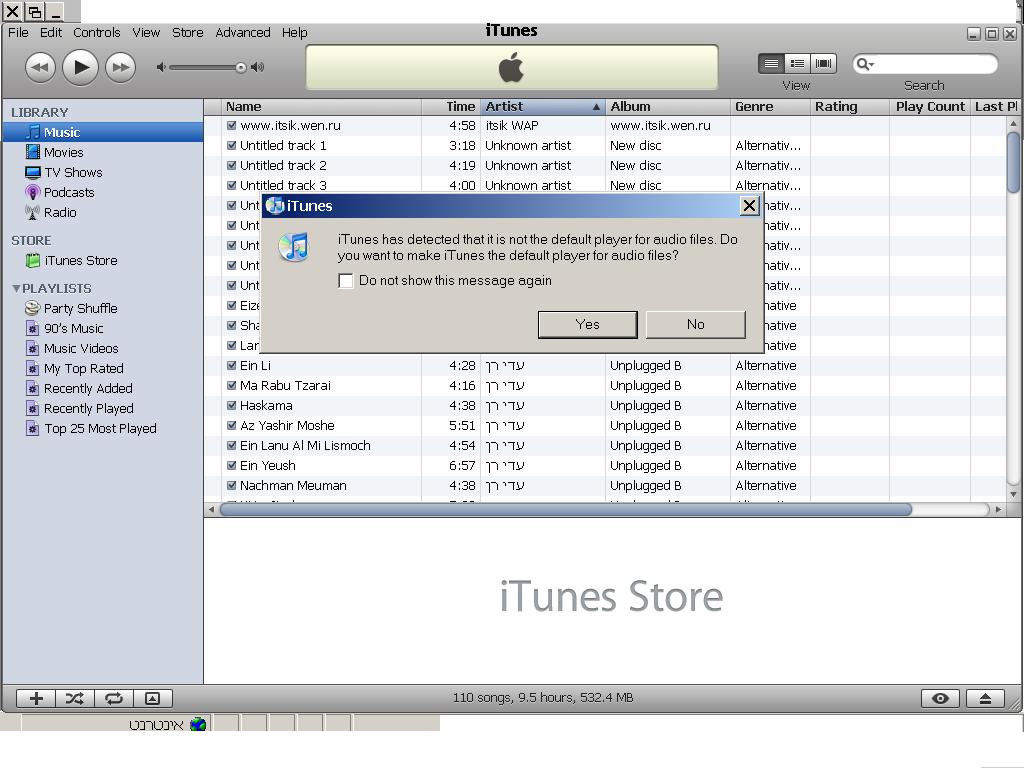Check Do not show this message again
The width and height of the screenshot is (1024, 768).
[x=345, y=281]
